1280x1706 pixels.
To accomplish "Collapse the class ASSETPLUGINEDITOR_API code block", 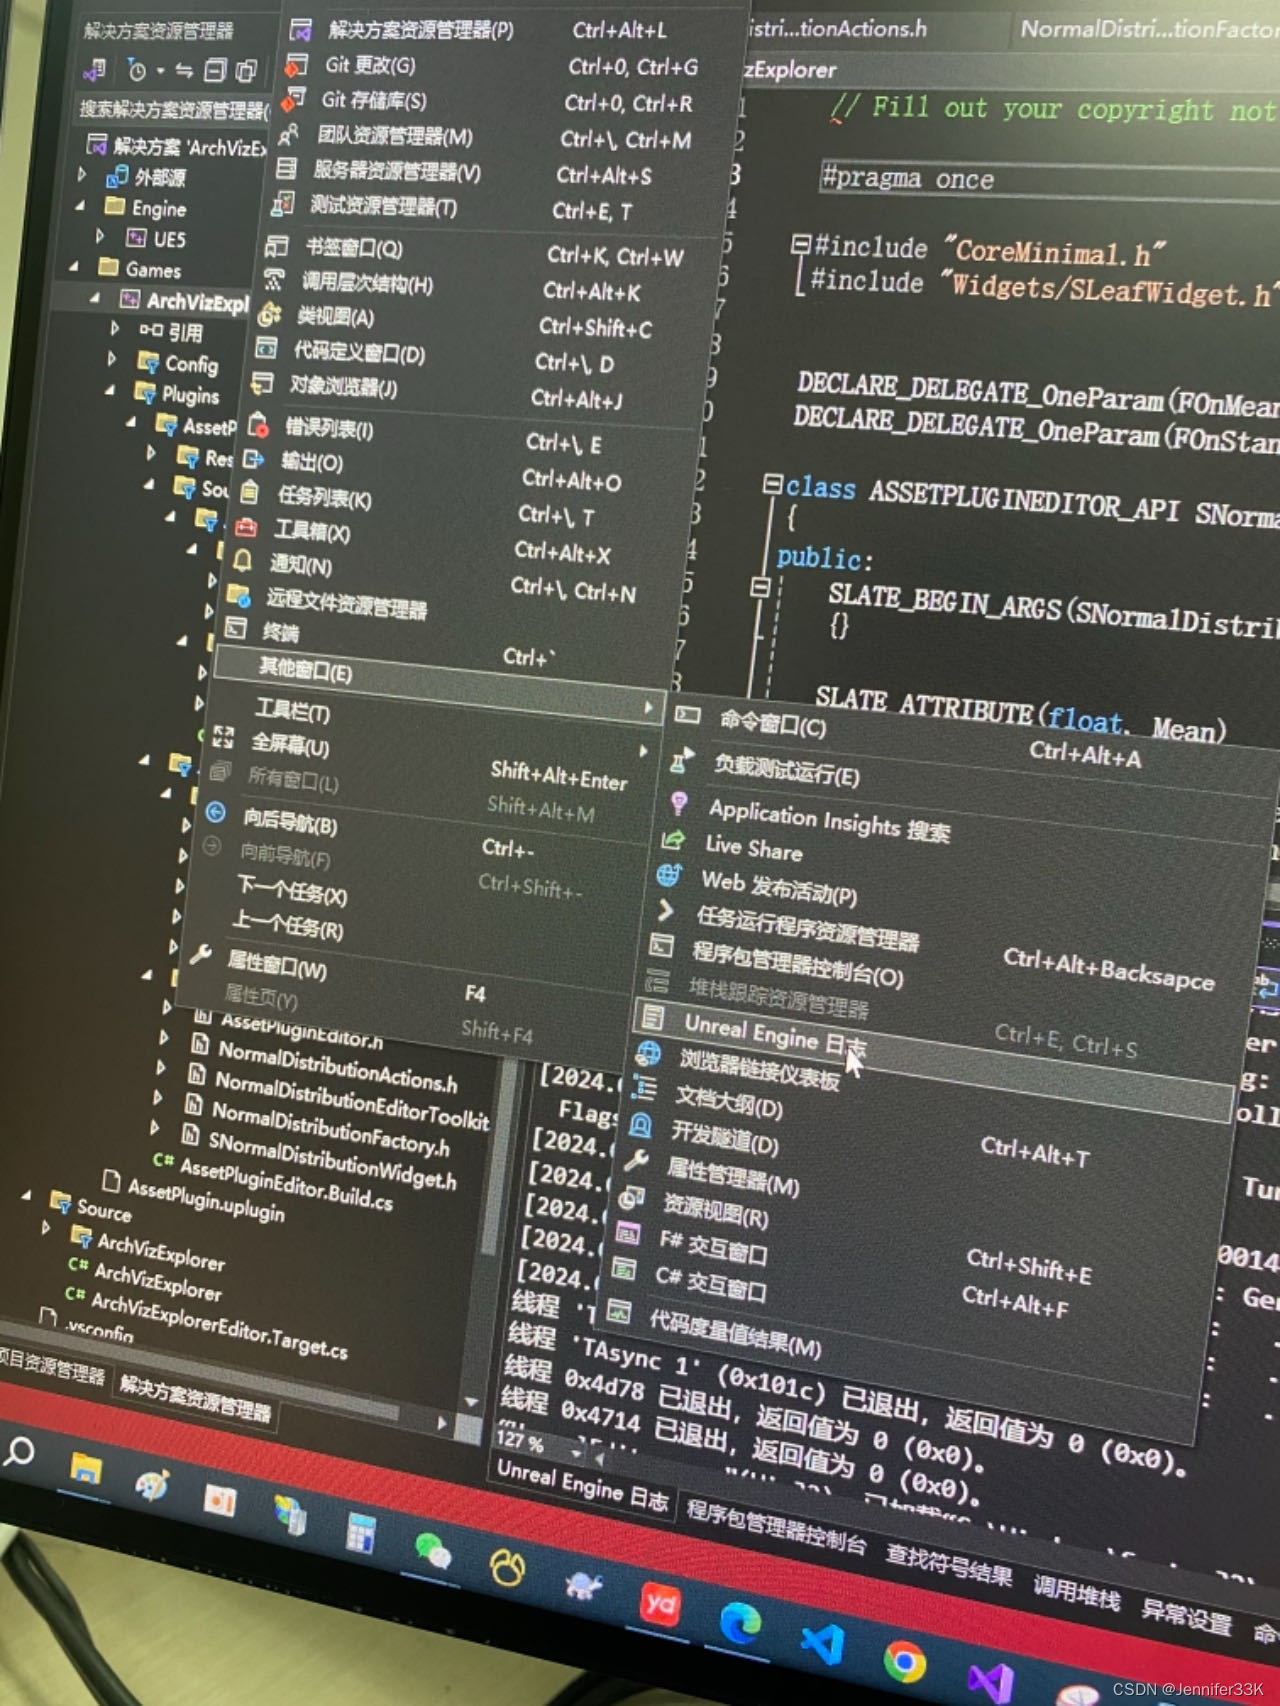I will click(x=772, y=484).
